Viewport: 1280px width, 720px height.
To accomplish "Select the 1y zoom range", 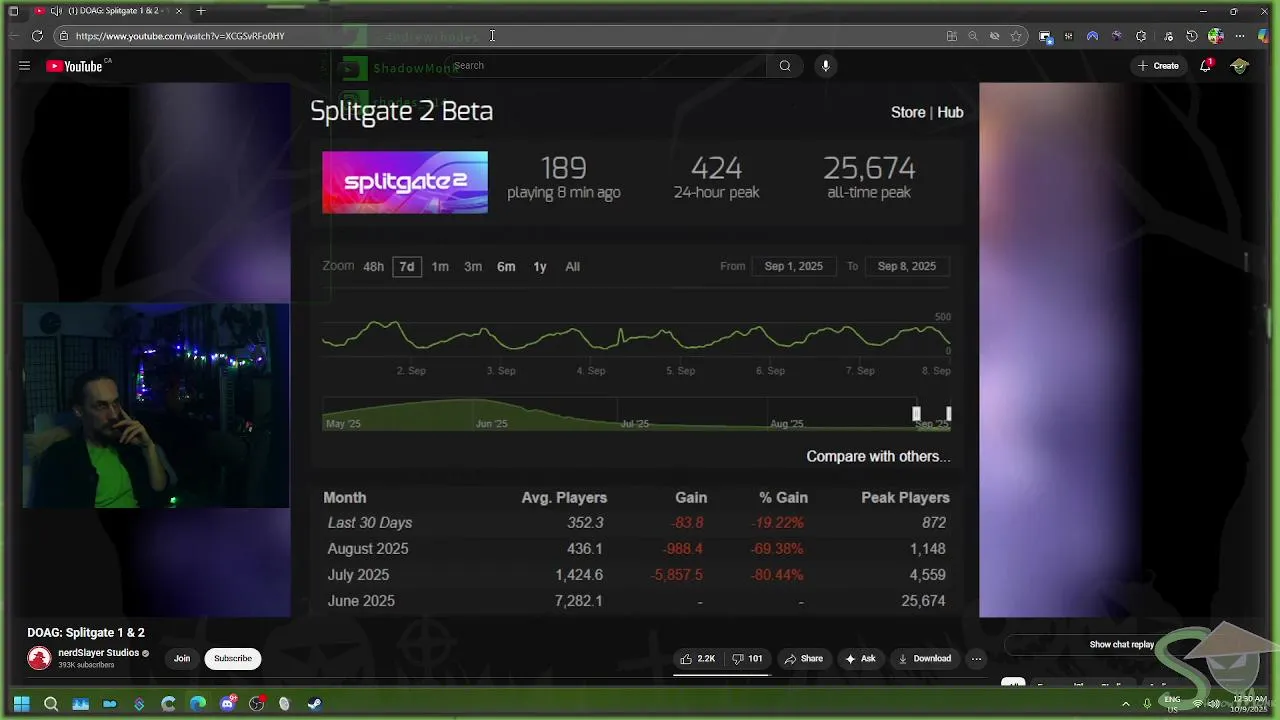I will click(x=540, y=267).
